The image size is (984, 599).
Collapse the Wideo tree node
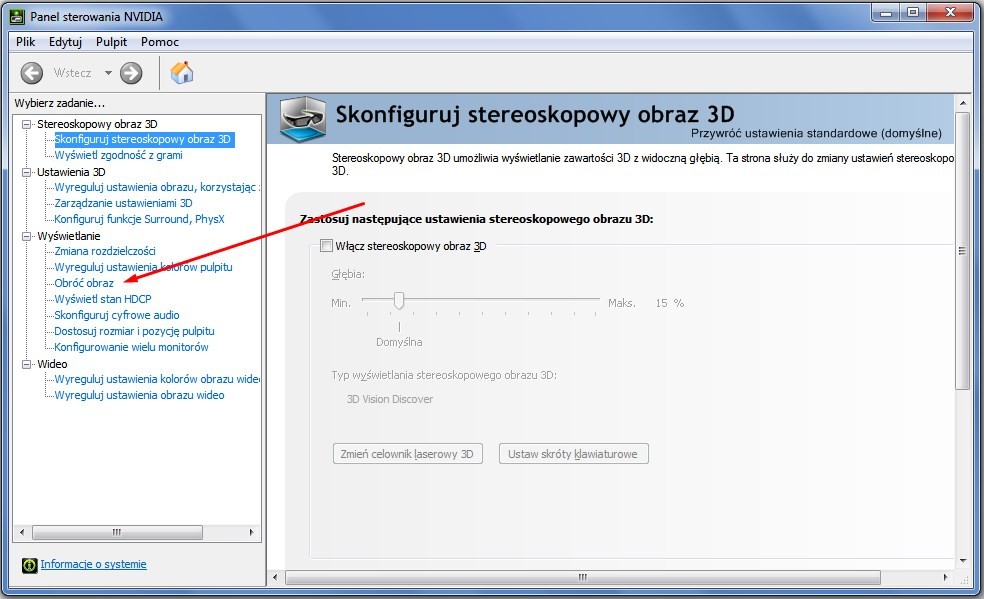[26, 364]
